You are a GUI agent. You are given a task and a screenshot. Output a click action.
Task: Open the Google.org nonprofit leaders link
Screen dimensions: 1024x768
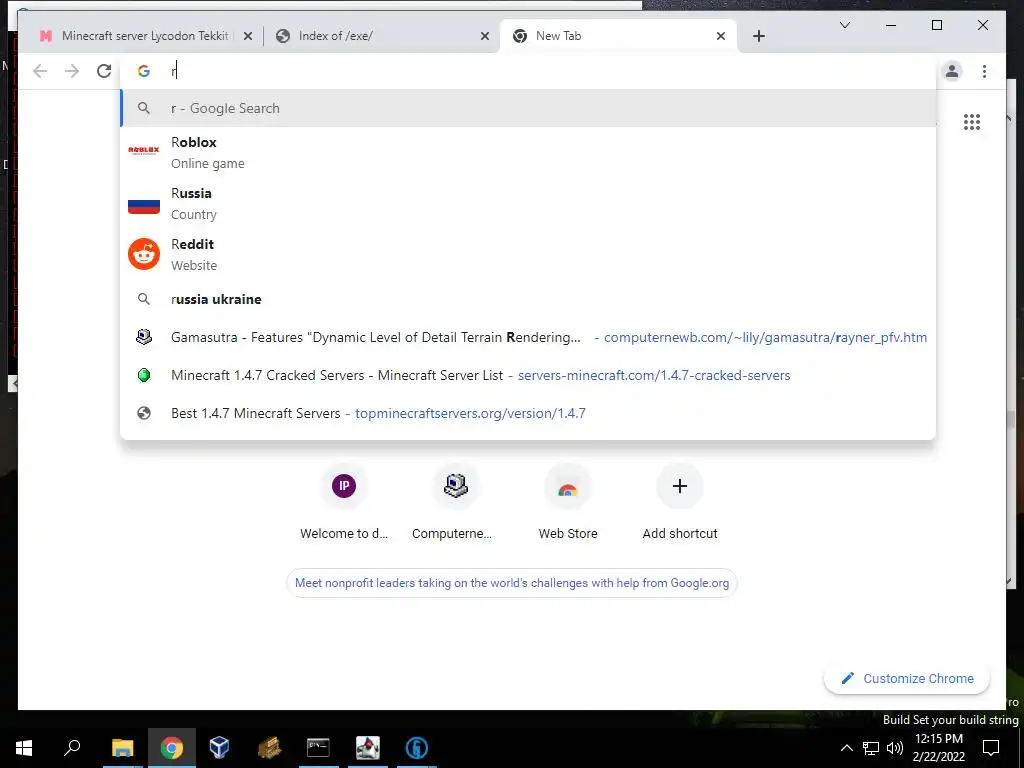click(511, 583)
